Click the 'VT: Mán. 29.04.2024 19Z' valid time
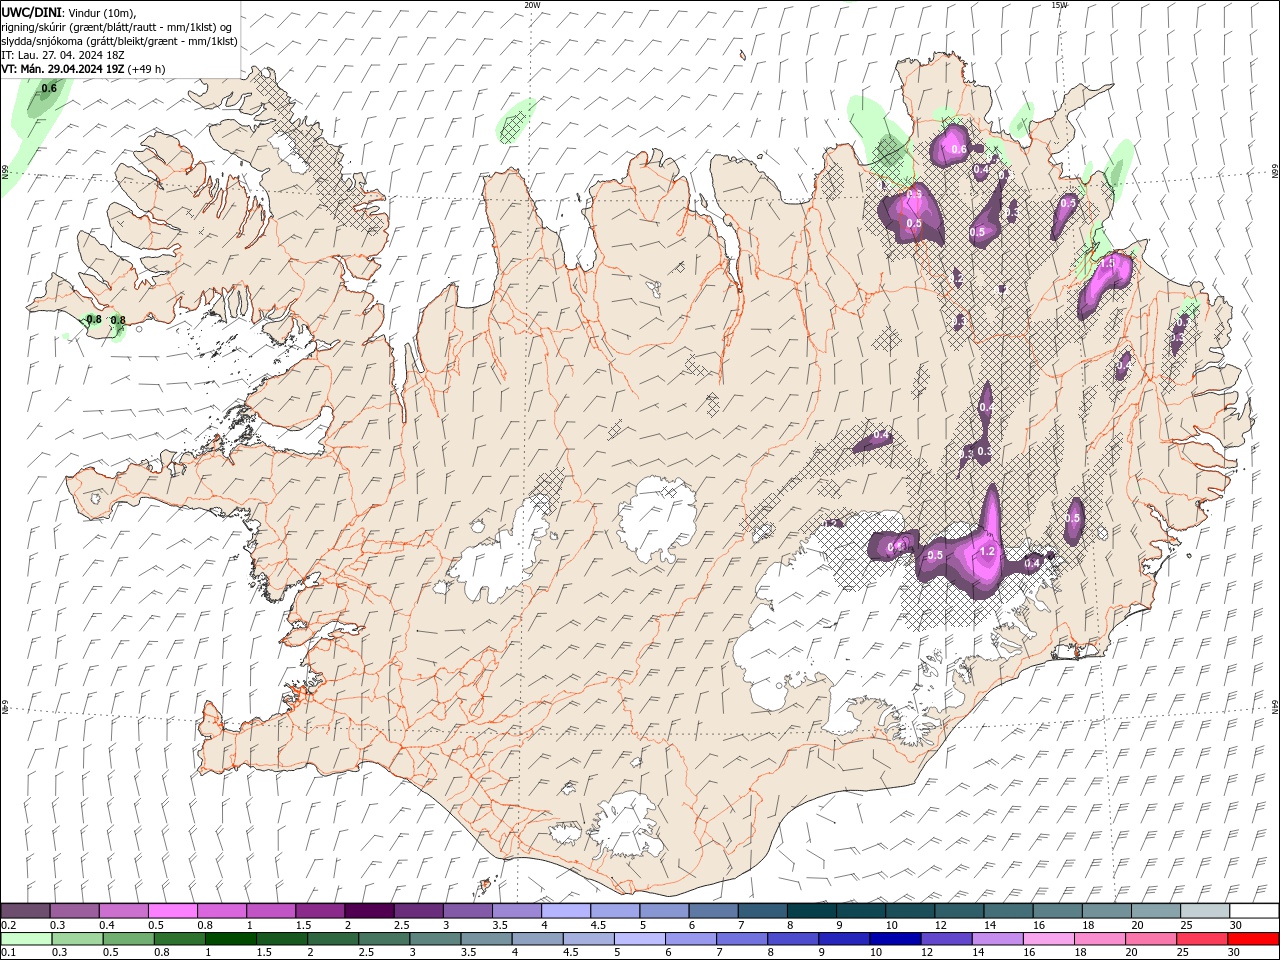The image size is (1280, 960). pos(63,69)
